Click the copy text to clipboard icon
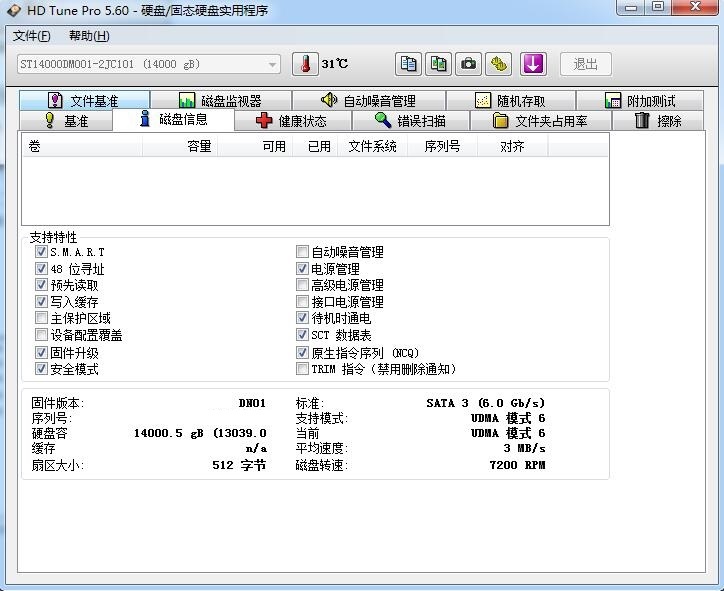 point(409,64)
